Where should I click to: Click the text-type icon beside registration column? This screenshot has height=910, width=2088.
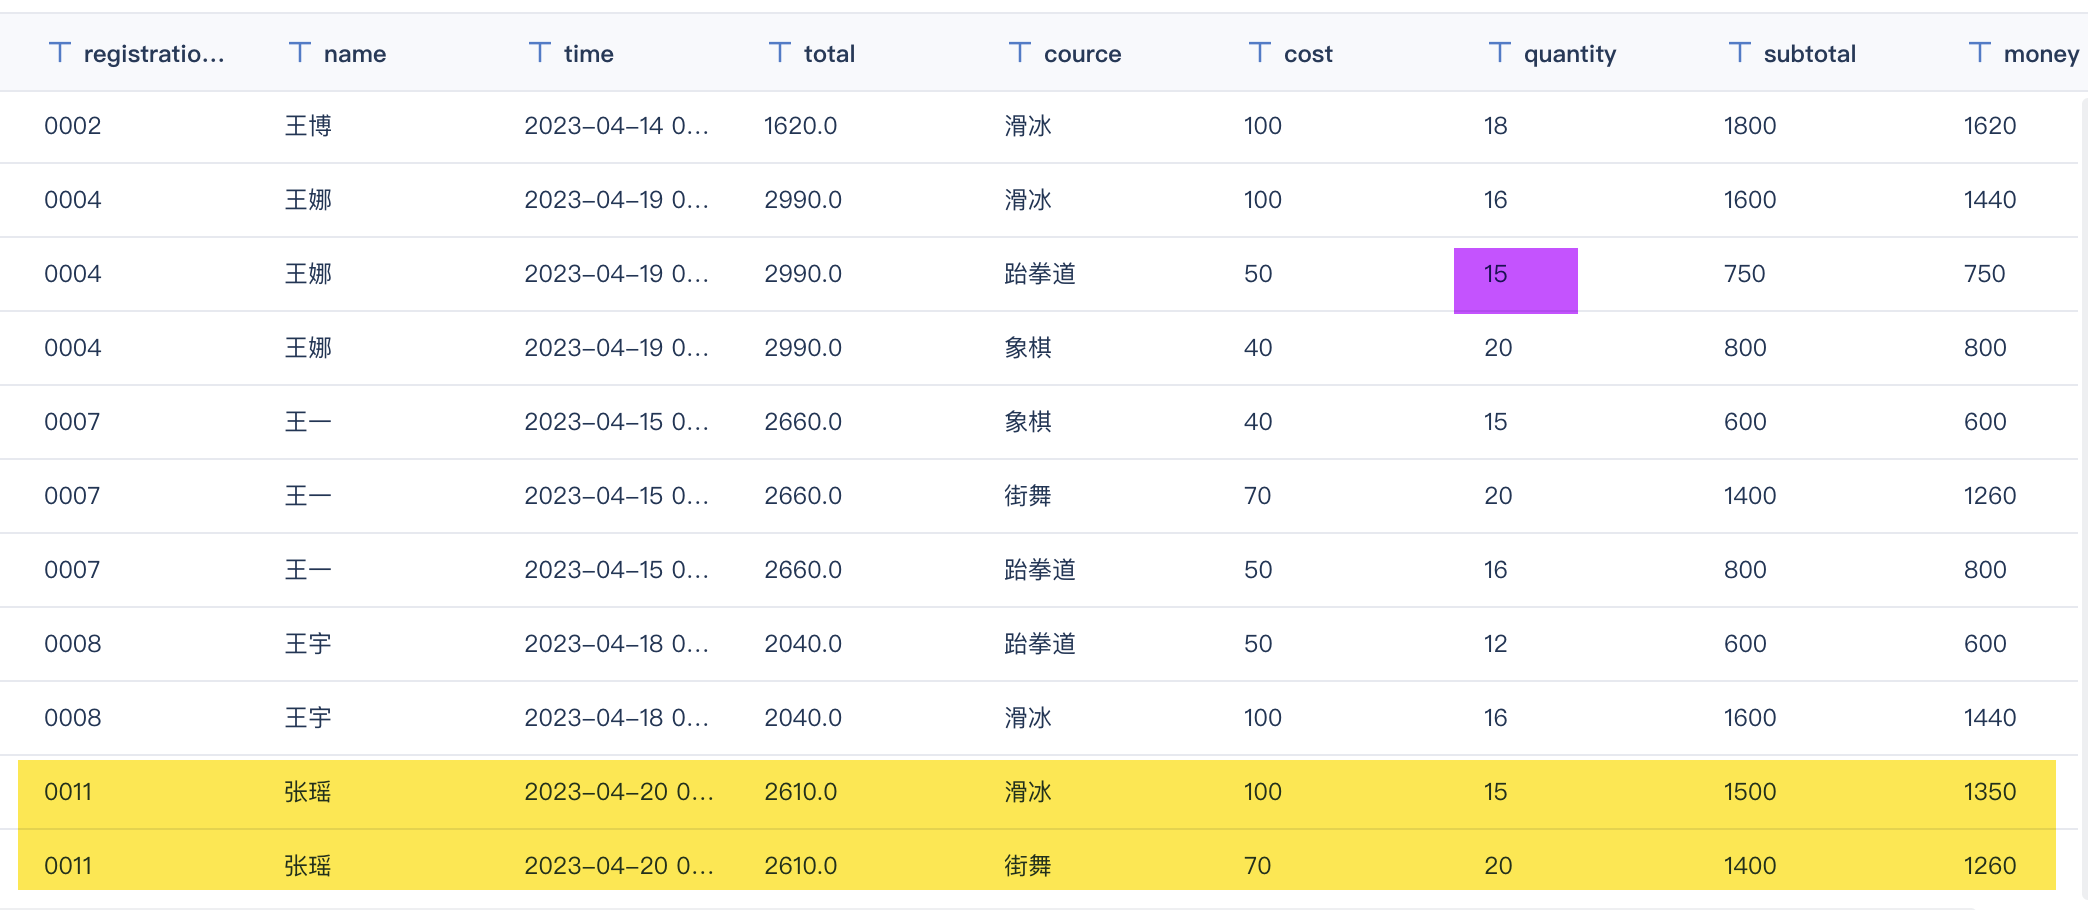pyautogui.click(x=60, y=53)
